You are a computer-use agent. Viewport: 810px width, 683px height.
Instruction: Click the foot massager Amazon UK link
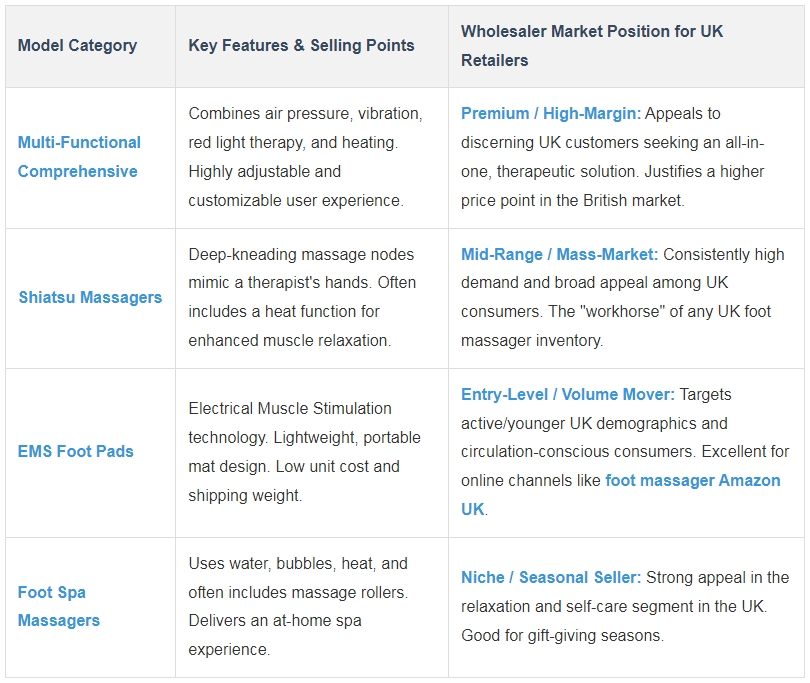click(x=620, y=495)
